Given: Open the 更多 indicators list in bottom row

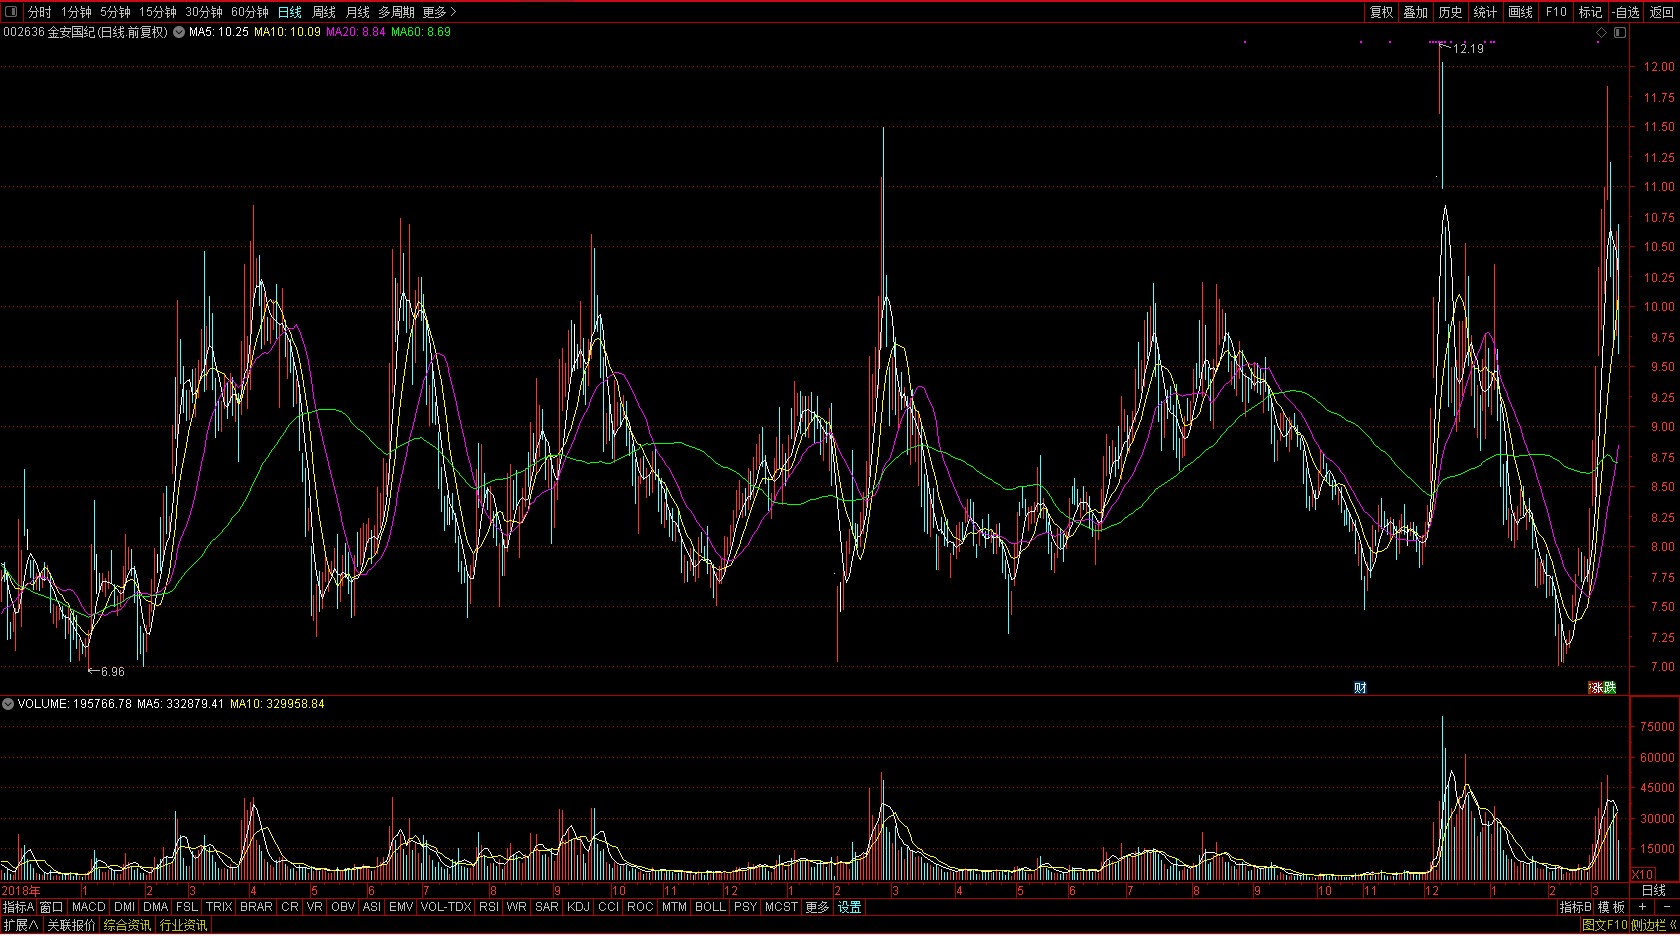Looking at the screenshot, I should pos(817,907).
